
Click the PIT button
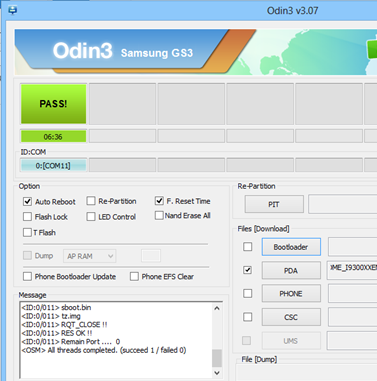[x=274, y=204]
